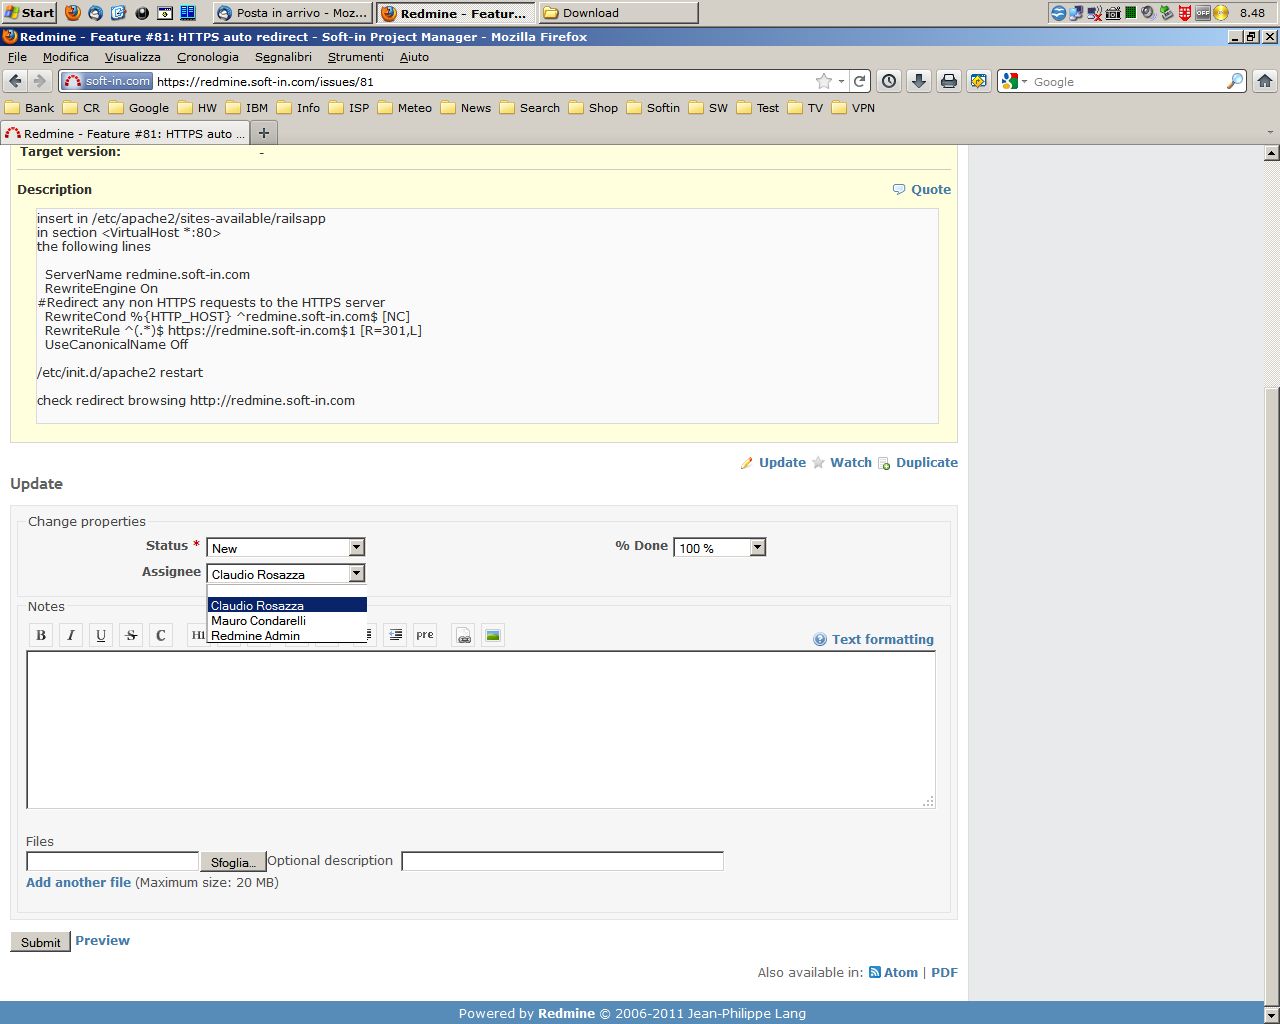Apply bold formatting in Notes toolbar

(x=41, y=635)
